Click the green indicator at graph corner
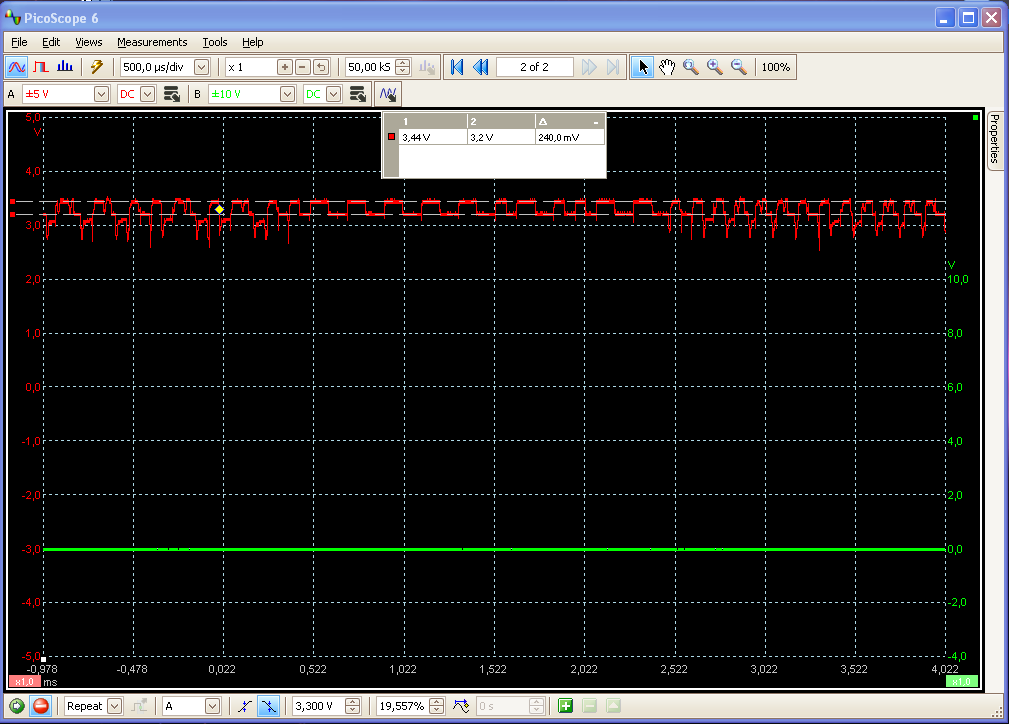Viewport: 1009px width, 724px height. click(976, 118)
